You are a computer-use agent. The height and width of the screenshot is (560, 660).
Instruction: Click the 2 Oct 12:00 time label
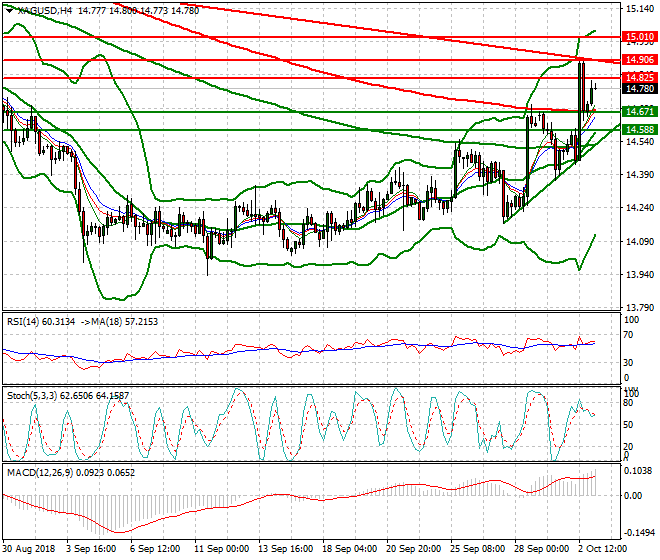click(x=603, y=549)
